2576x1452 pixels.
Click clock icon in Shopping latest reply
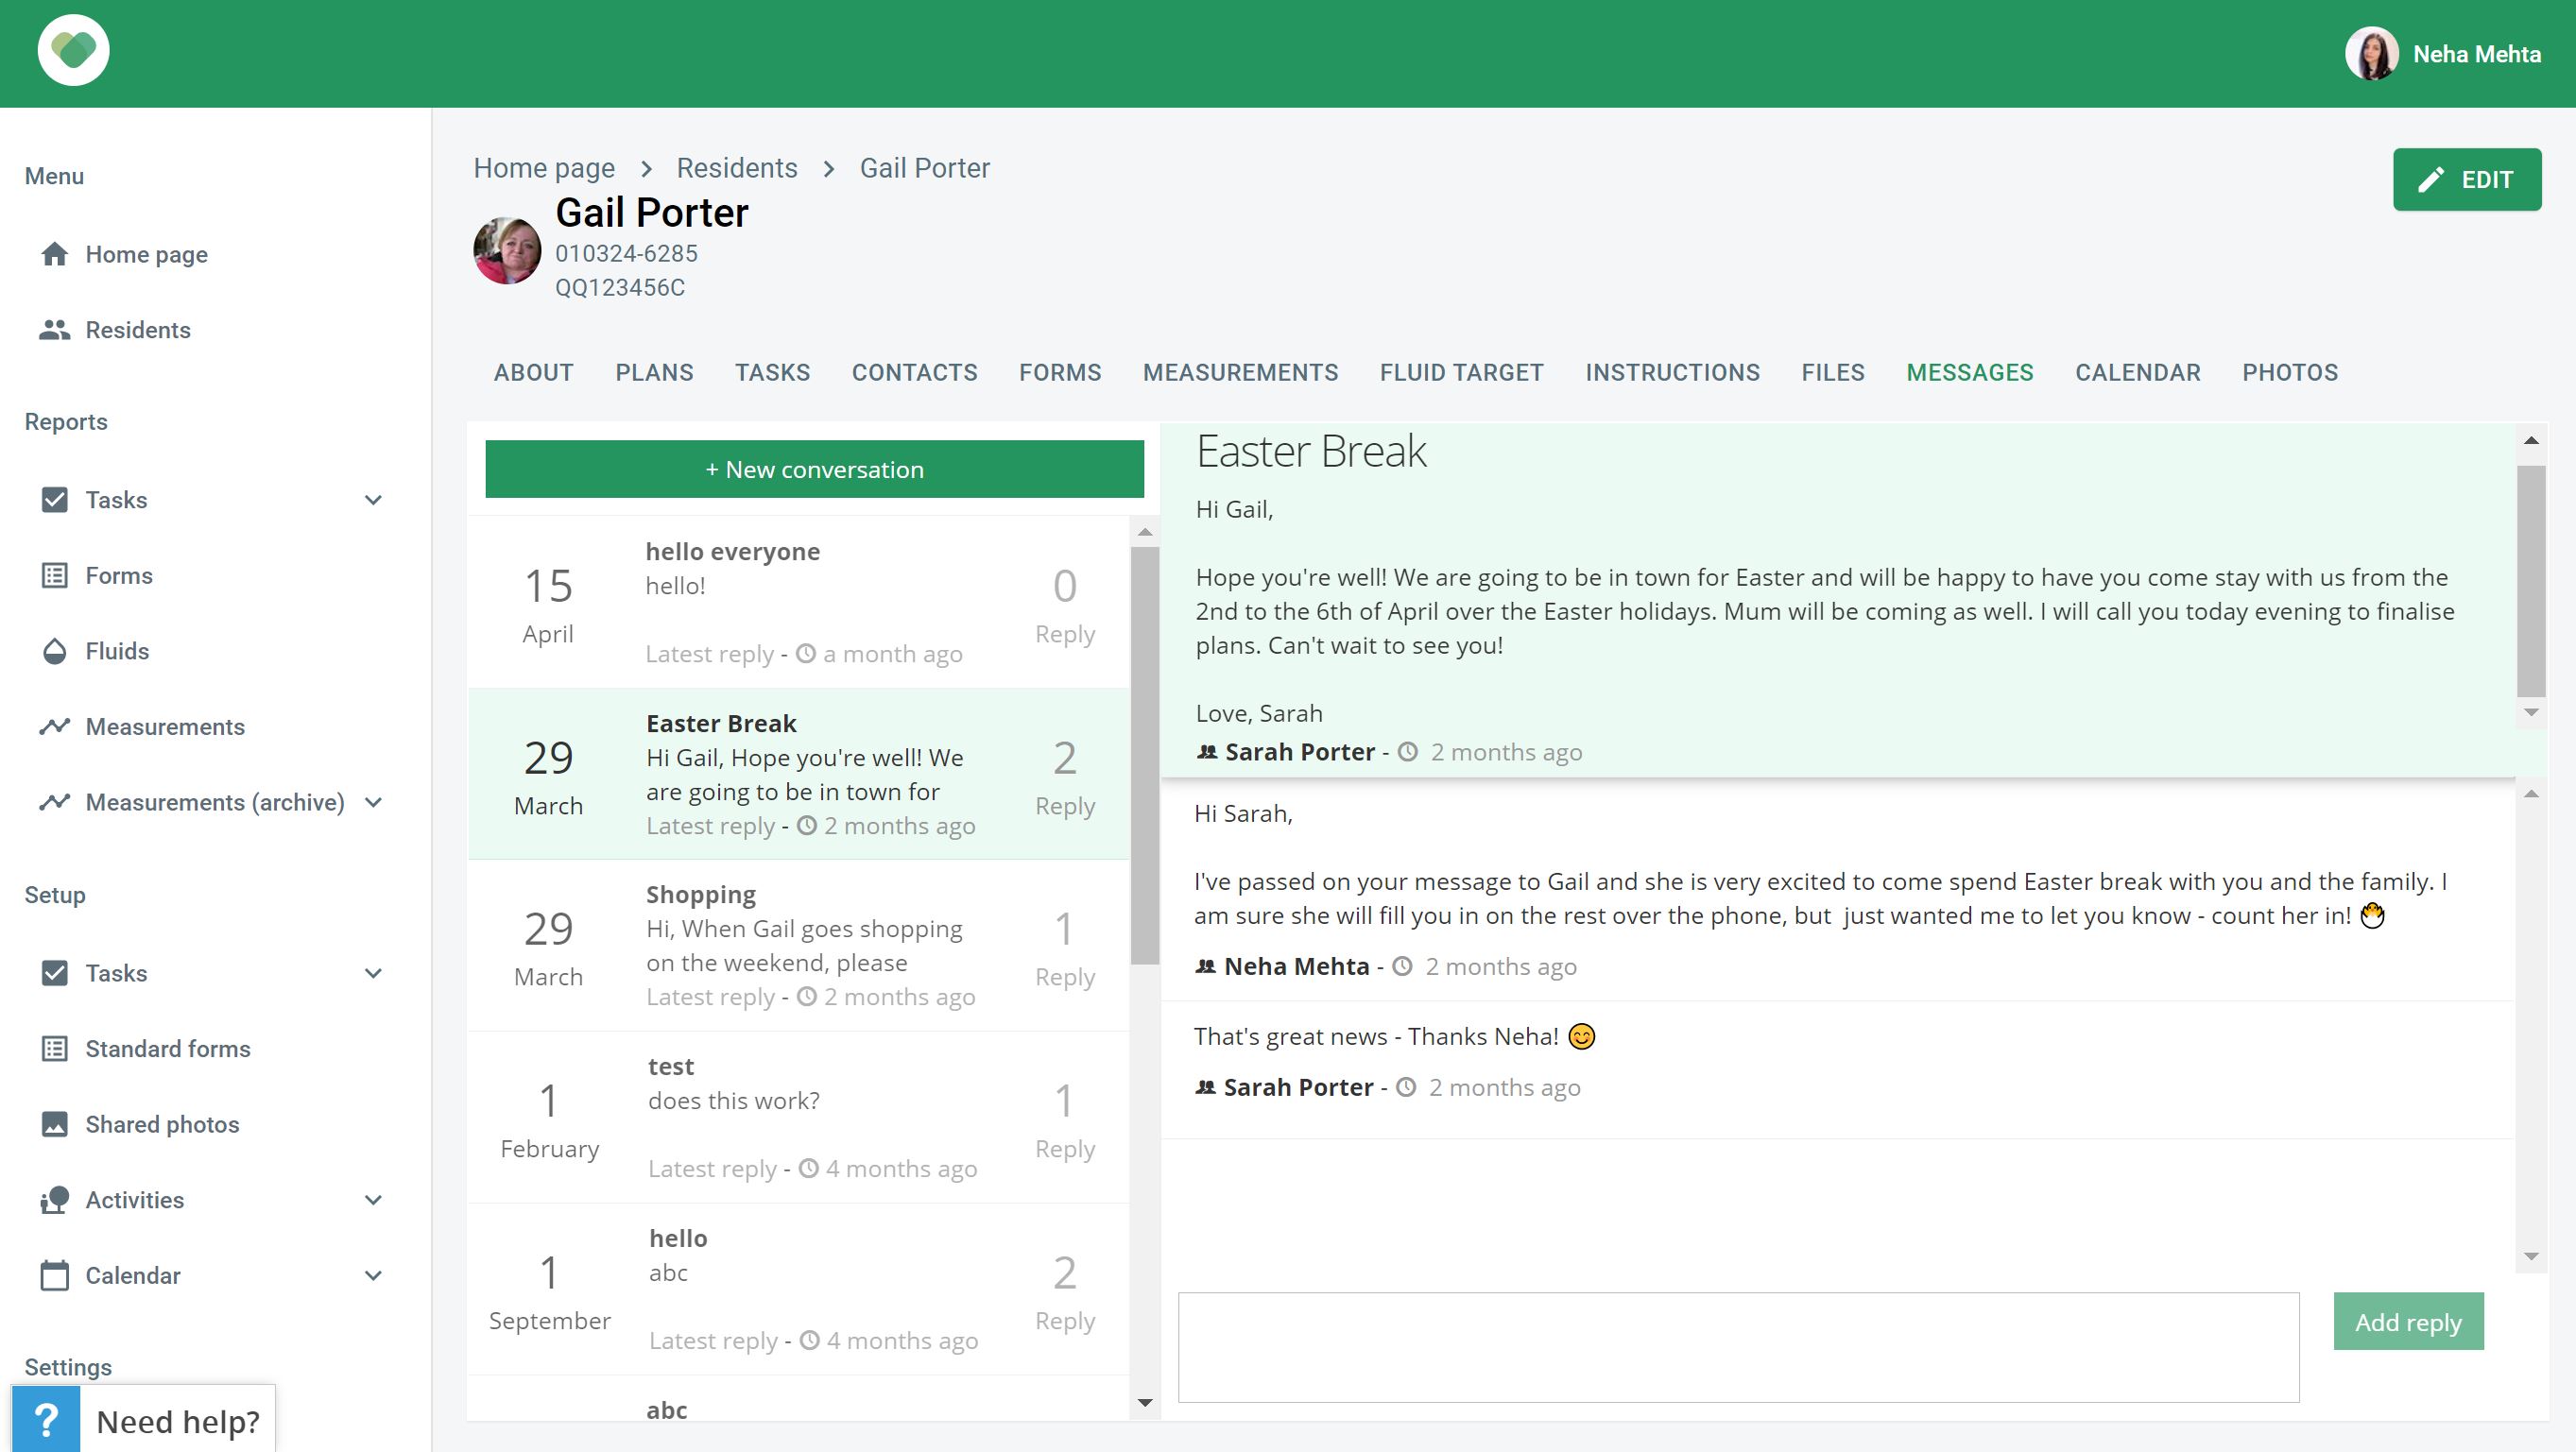tap(807, 997)
